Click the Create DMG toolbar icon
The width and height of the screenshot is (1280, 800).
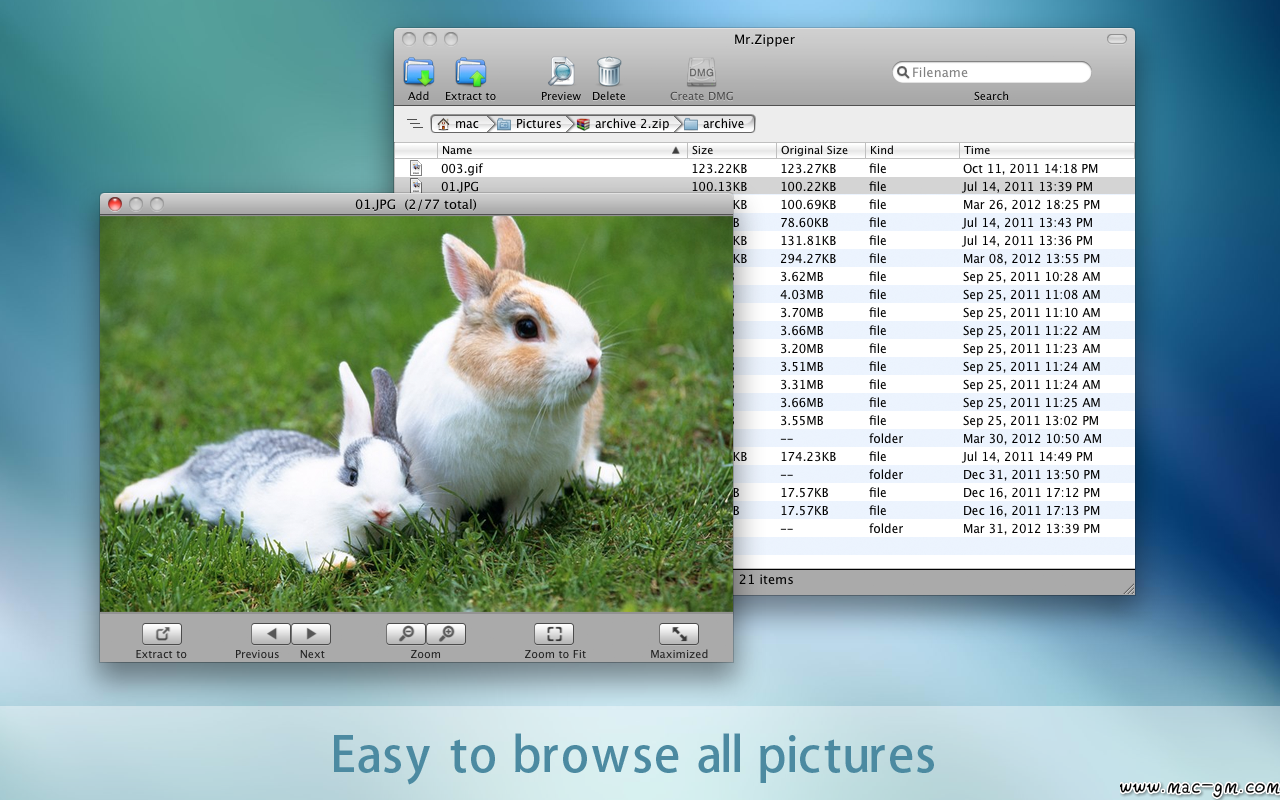701,72
